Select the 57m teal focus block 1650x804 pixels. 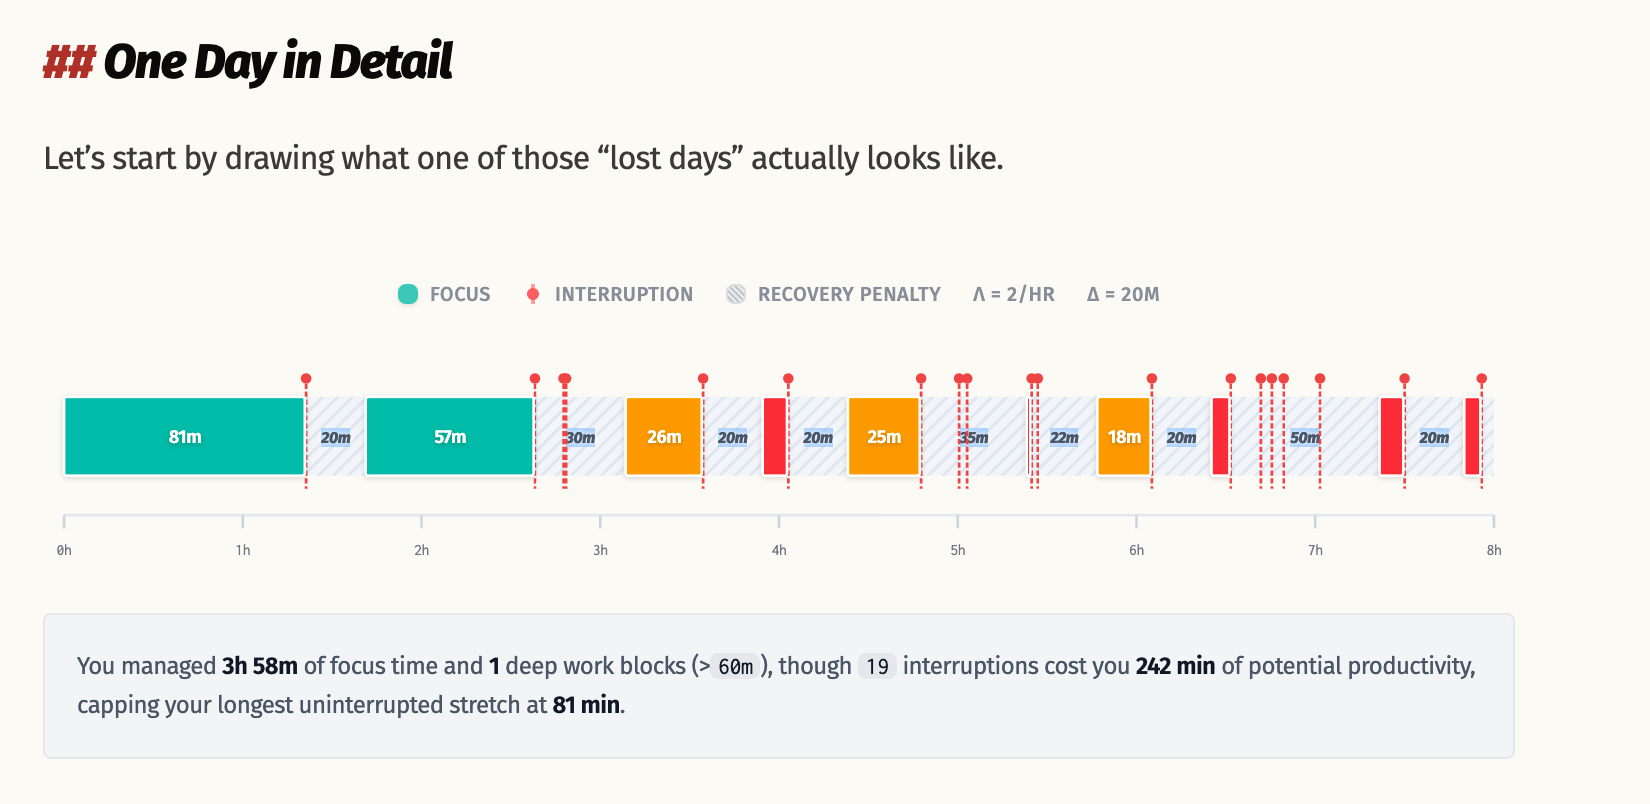tap(449, 437)
